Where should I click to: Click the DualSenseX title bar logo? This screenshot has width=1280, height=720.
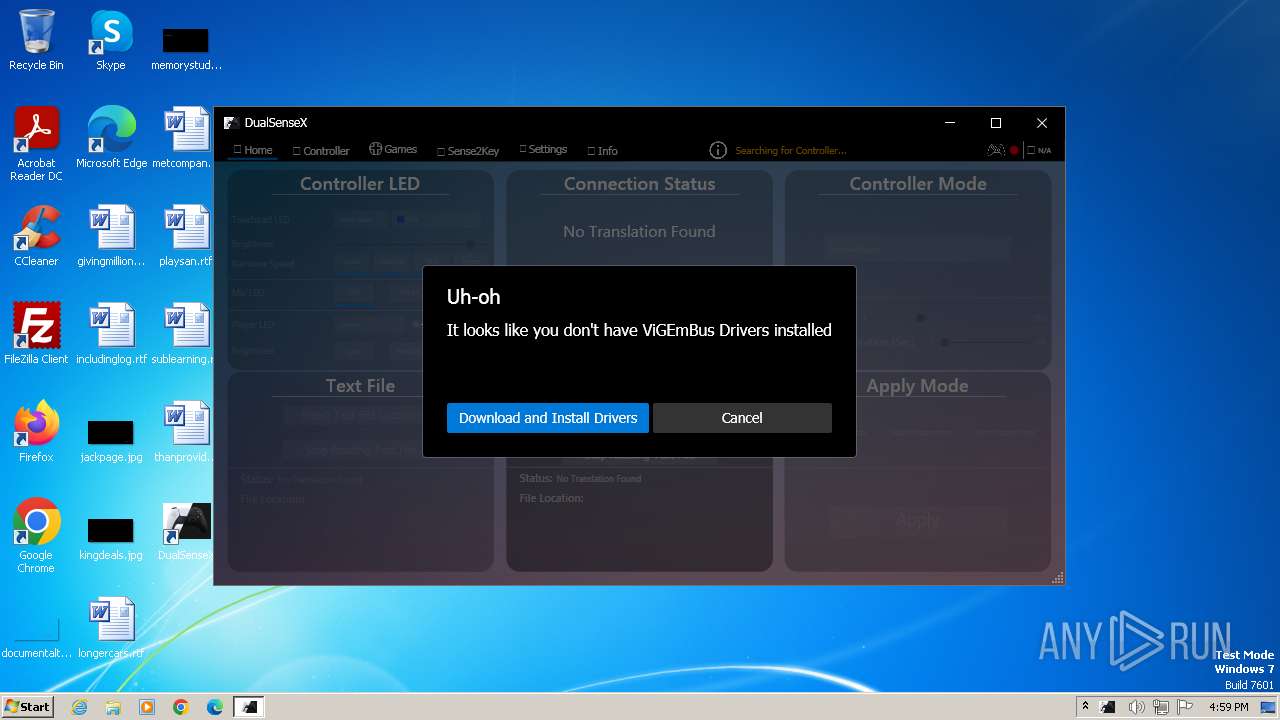pyautogui.click(x=230, y=123)
